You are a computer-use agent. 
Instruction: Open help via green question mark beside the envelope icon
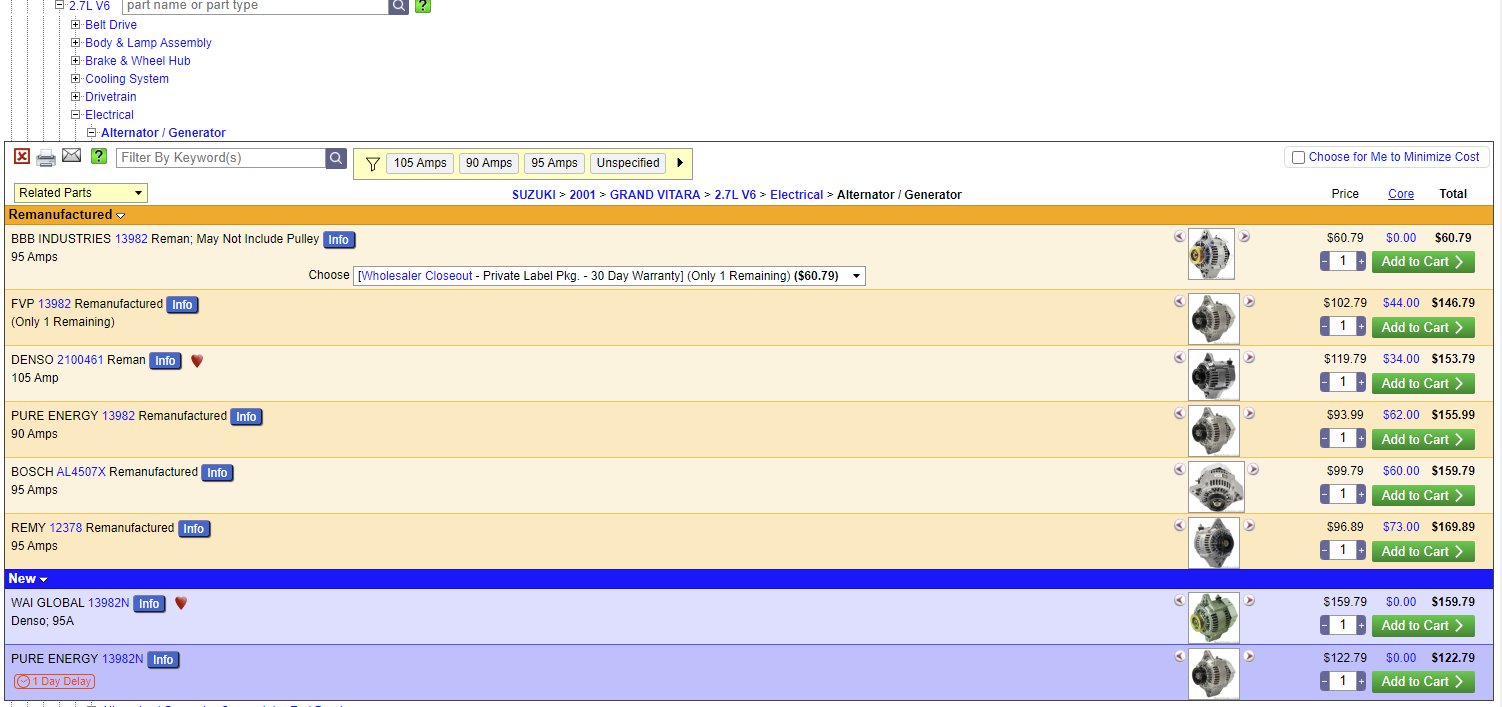tap(99, 156)
